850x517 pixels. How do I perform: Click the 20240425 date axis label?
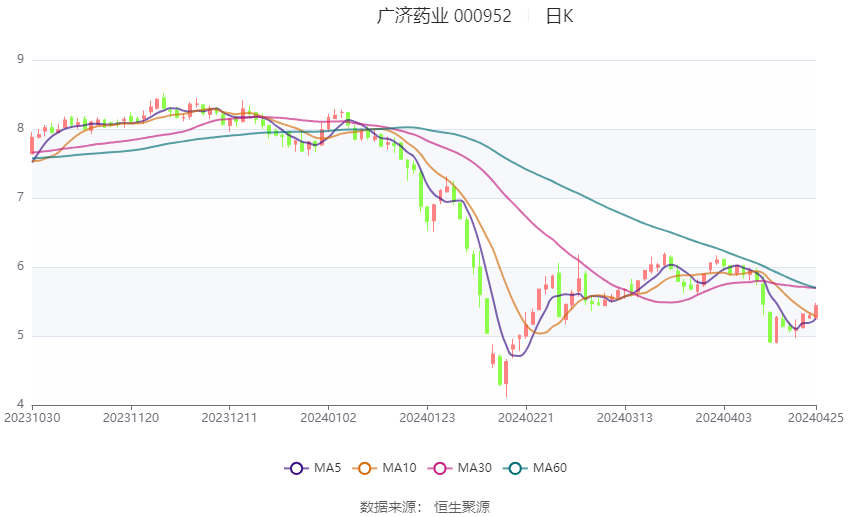pyautogui.click(x=816, y=418)
